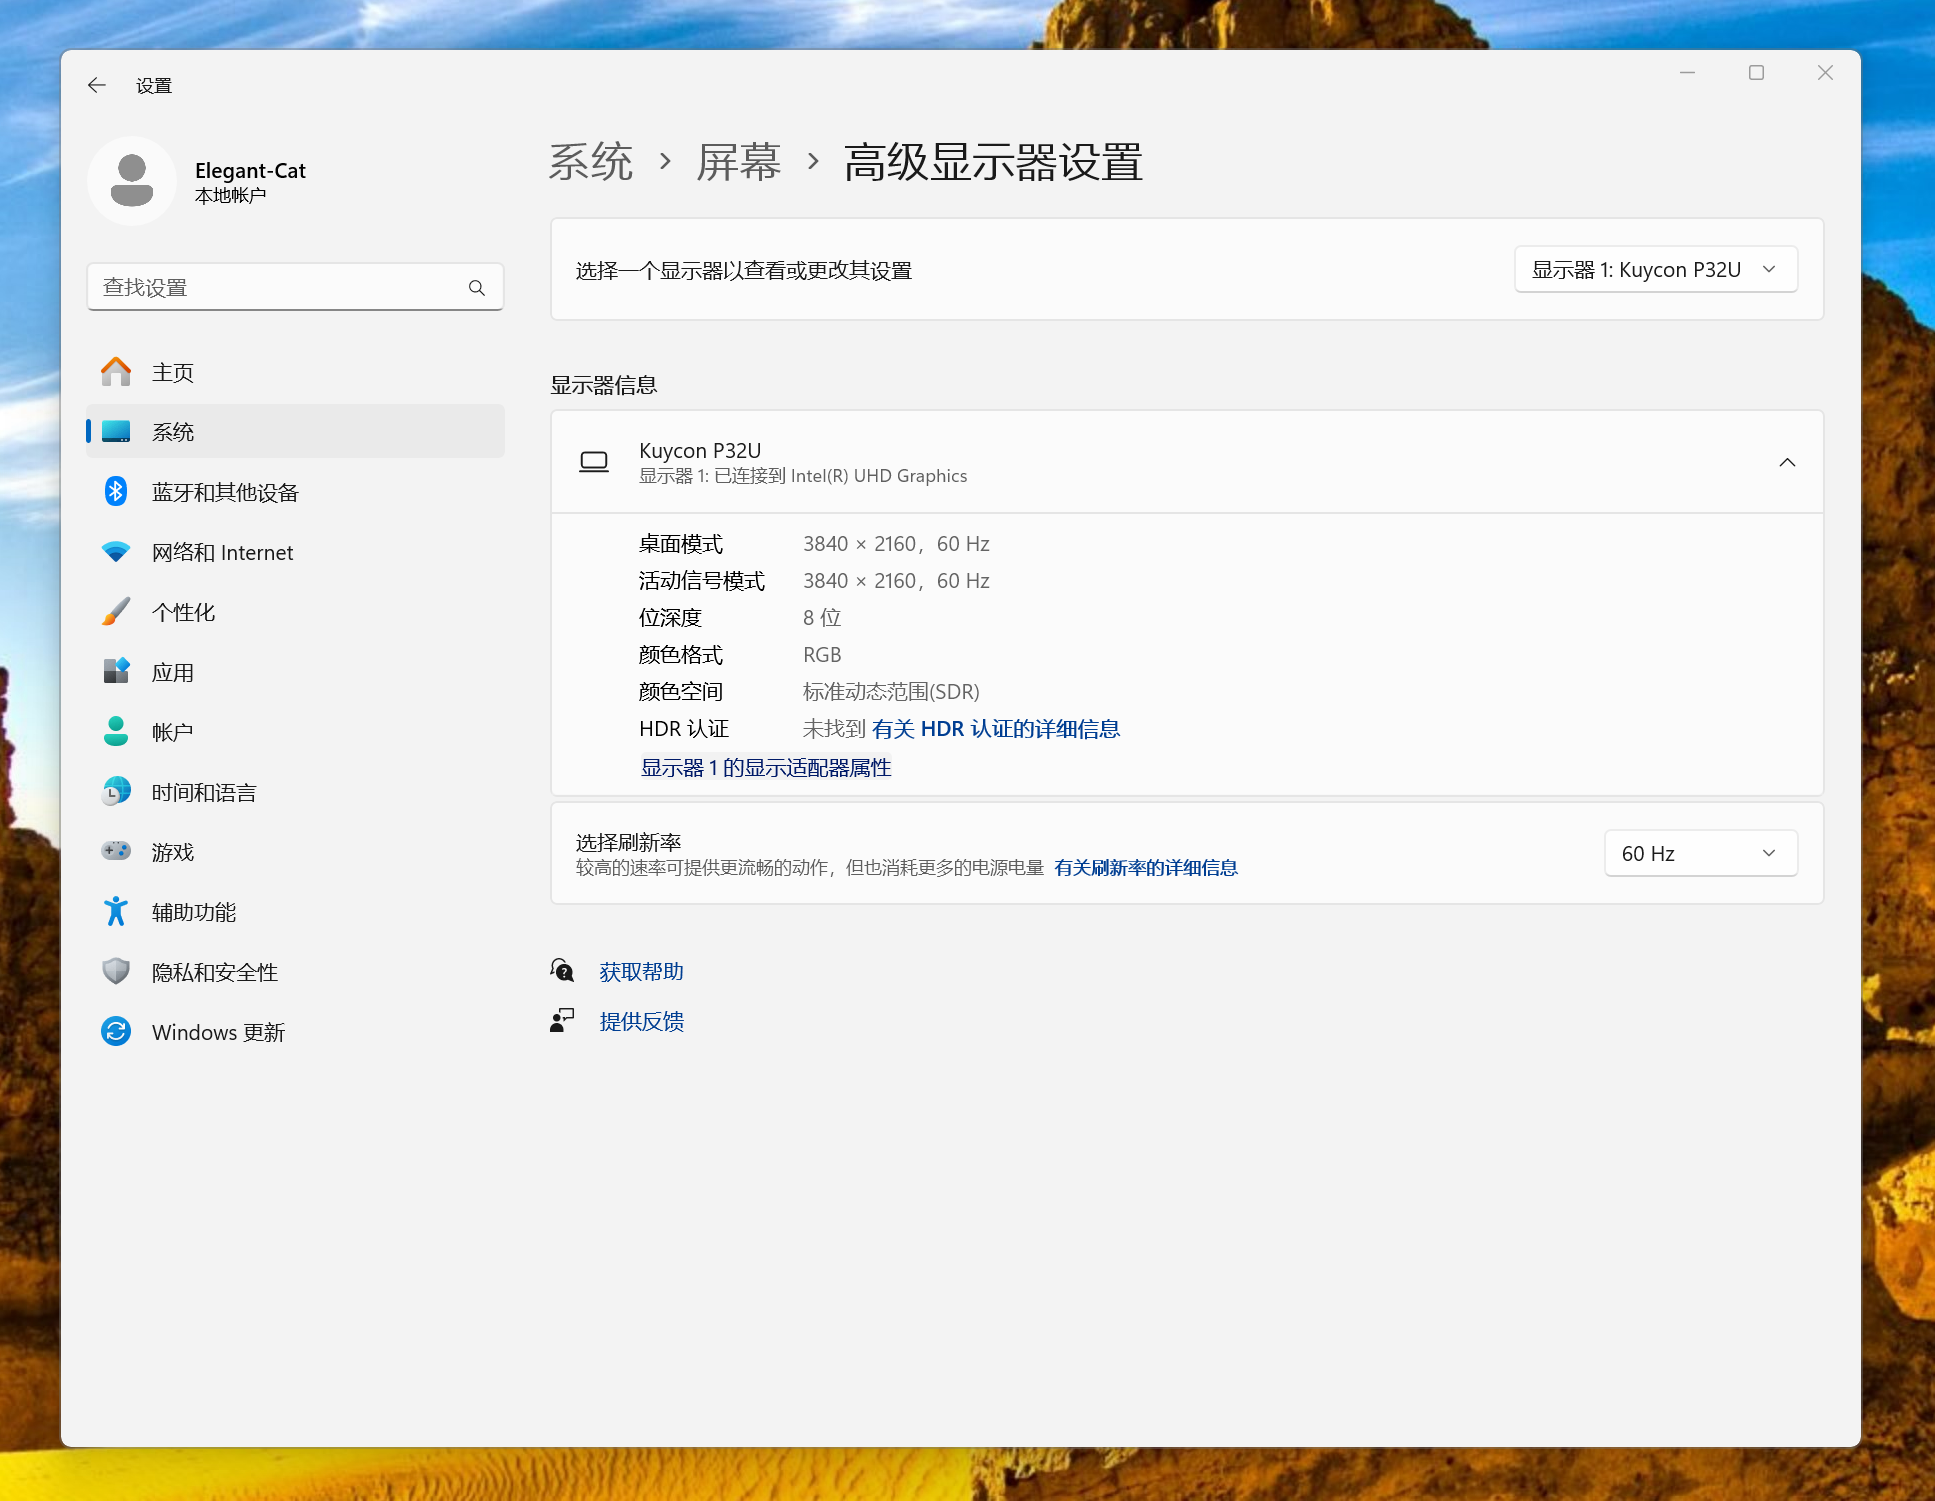
Task: Open Bluetooth settings via its icon
Action: click(116, 491)
